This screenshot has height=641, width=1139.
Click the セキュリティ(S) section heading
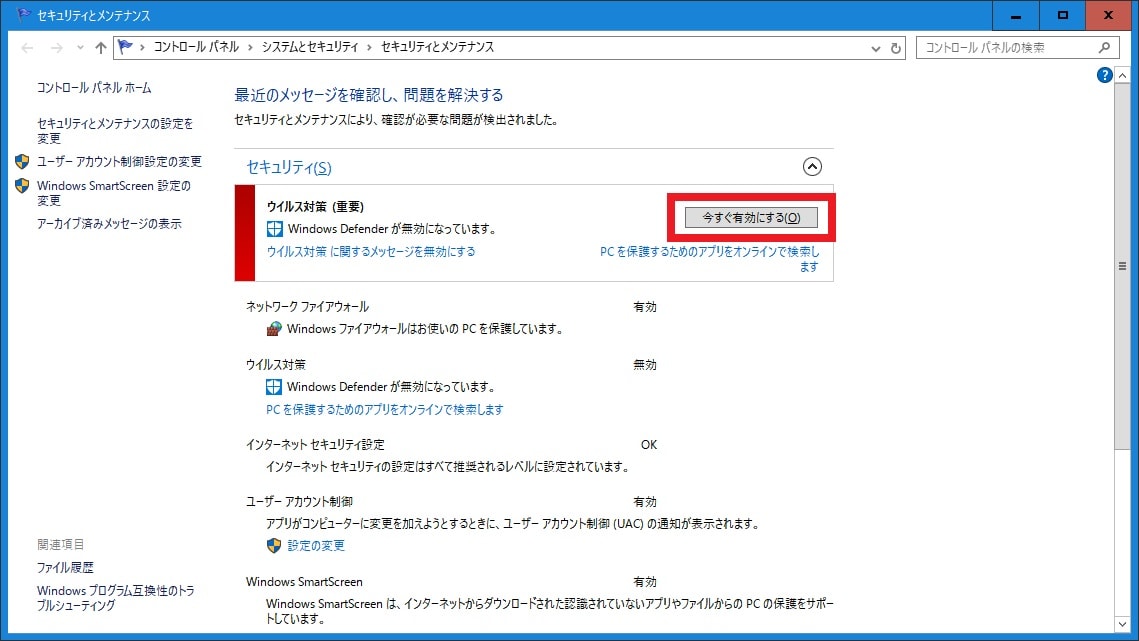pos(288,167)
